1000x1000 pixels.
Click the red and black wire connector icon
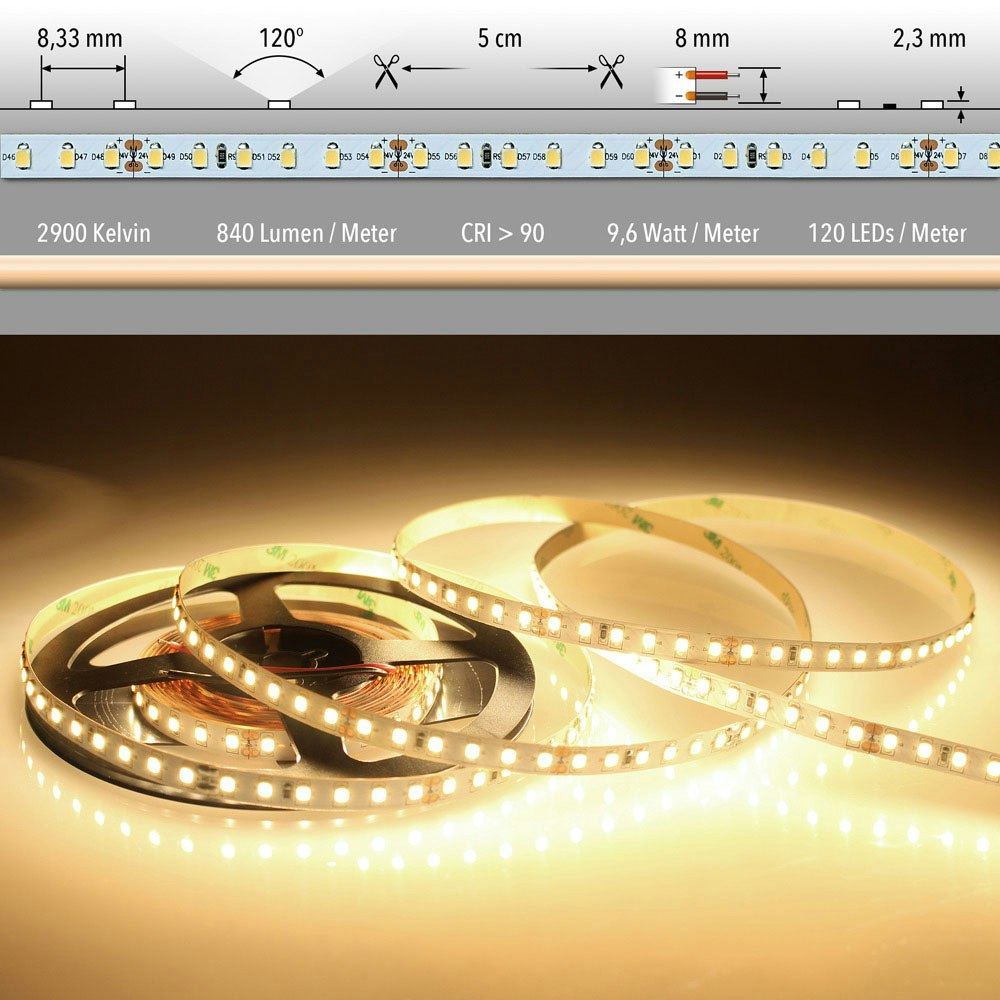point(697,85)
